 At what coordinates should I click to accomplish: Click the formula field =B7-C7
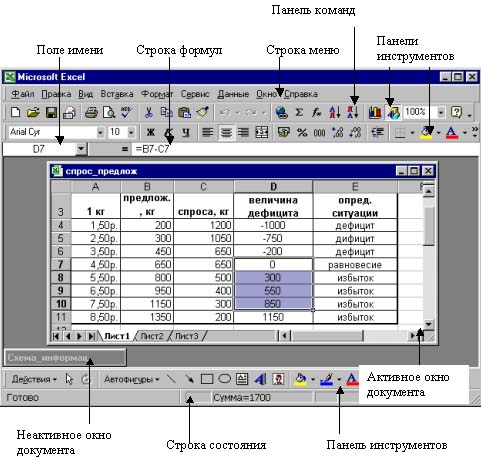(x=305, y=149)
